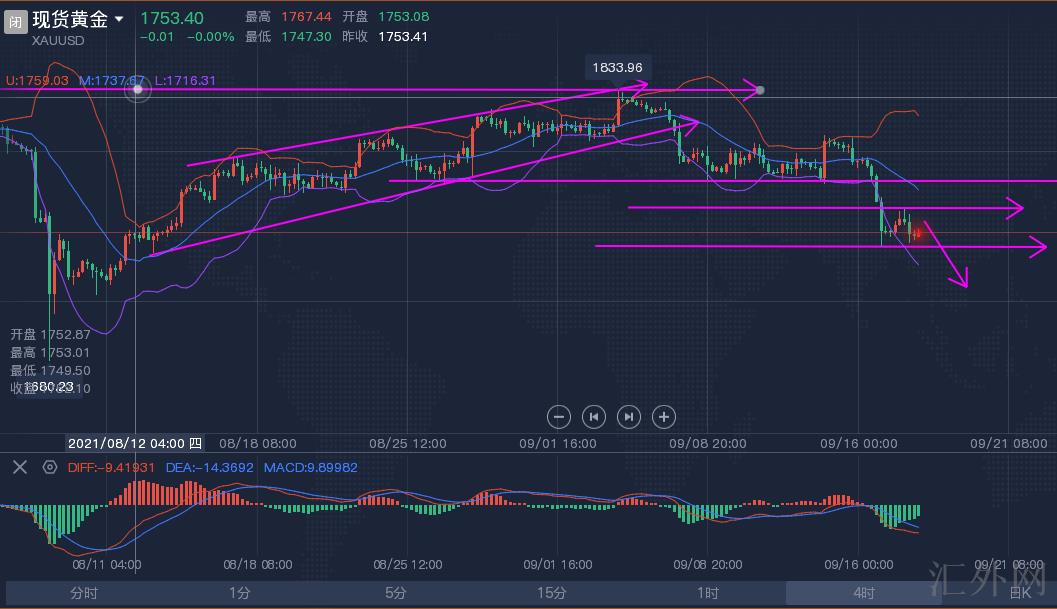The width and height of the screenshot is (1057, 609).
Task: Expand the 现货黄金 symbol dropdown
Action: (x=119, y=19)
